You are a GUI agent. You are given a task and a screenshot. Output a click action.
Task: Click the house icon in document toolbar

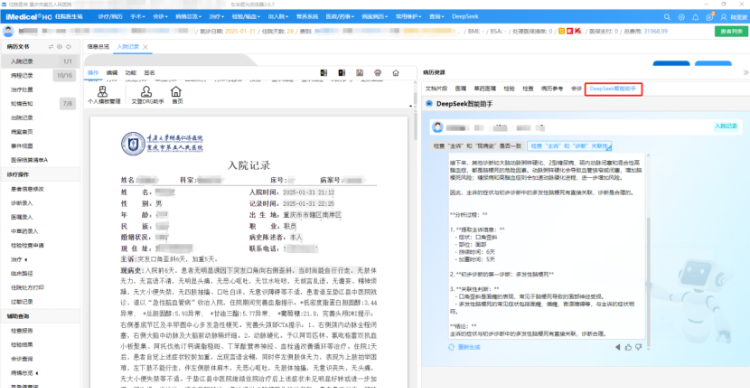coord(396,73)
